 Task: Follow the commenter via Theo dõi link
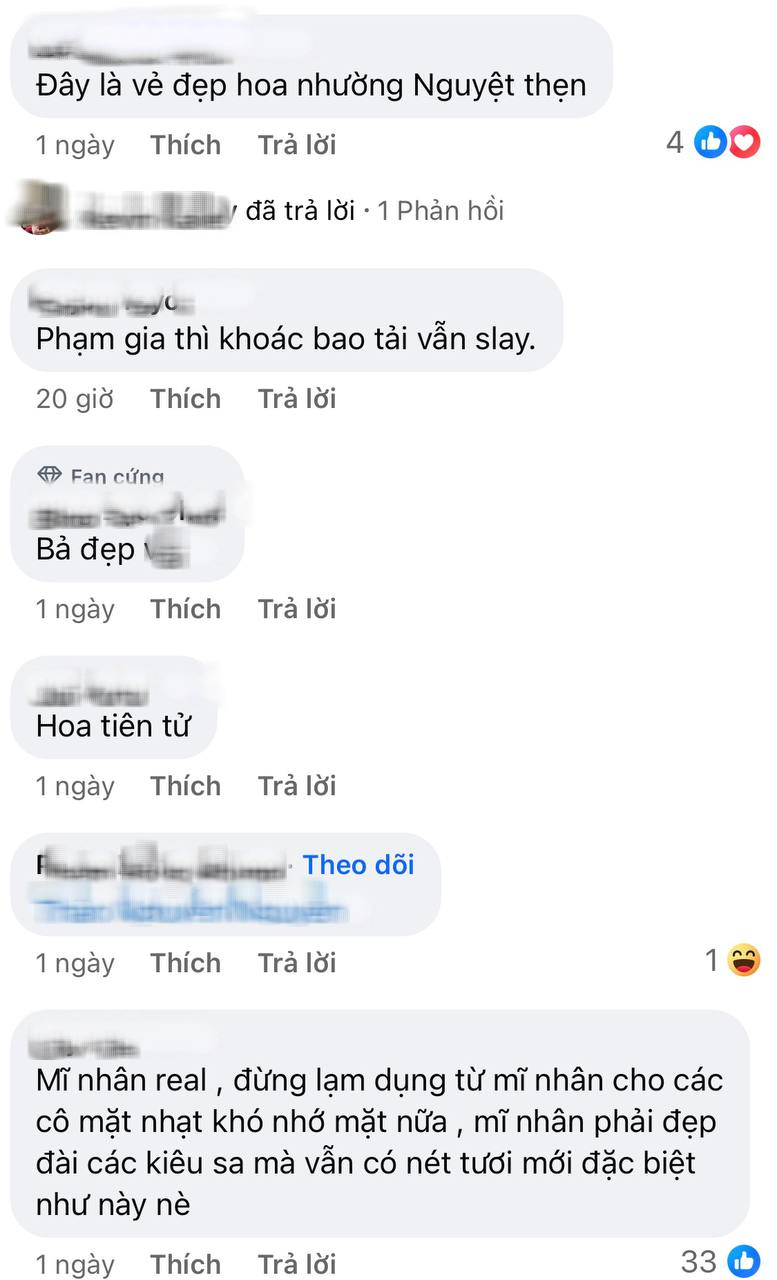[359, 865]
